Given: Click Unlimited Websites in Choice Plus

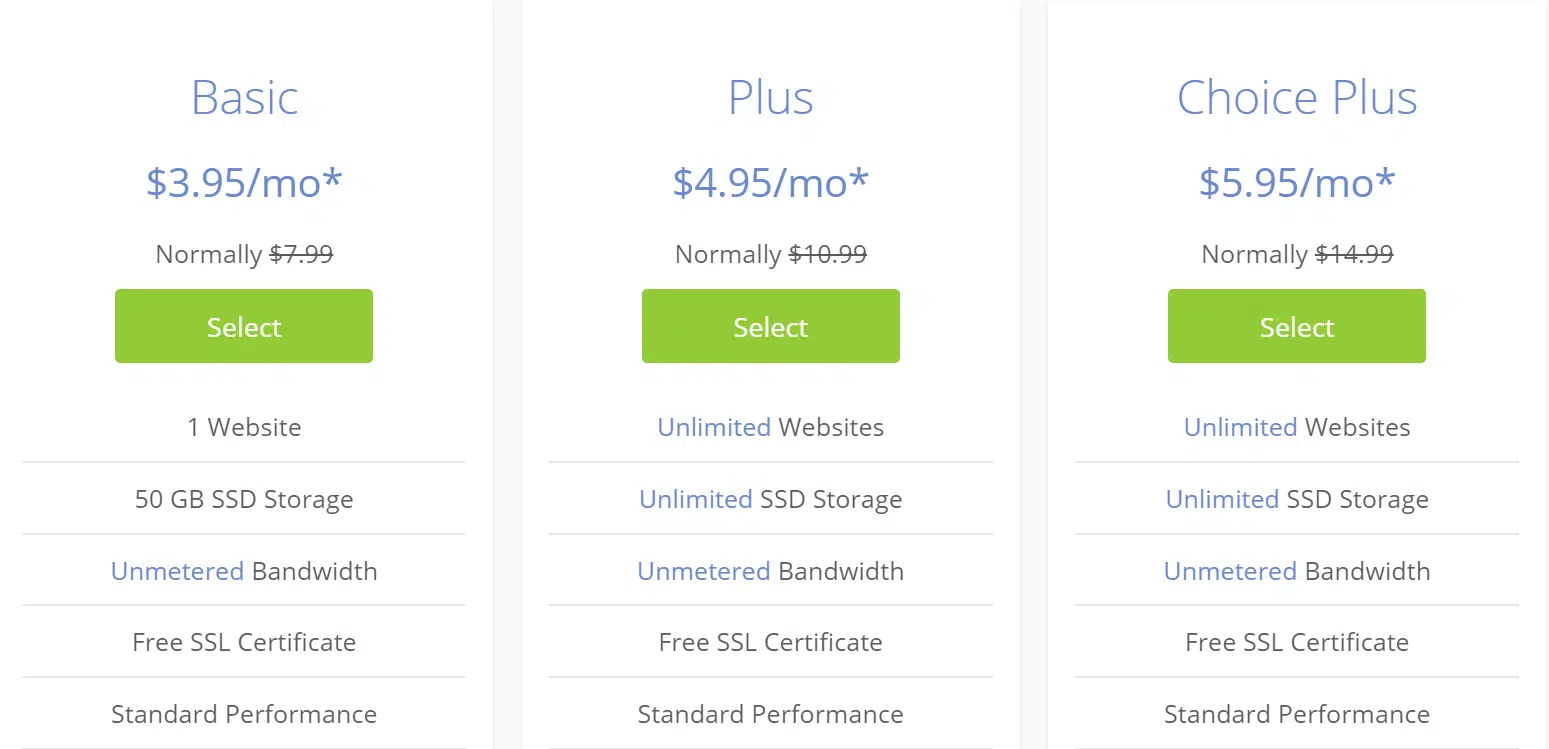Looking at the screenshot, I should point(1297,427).
